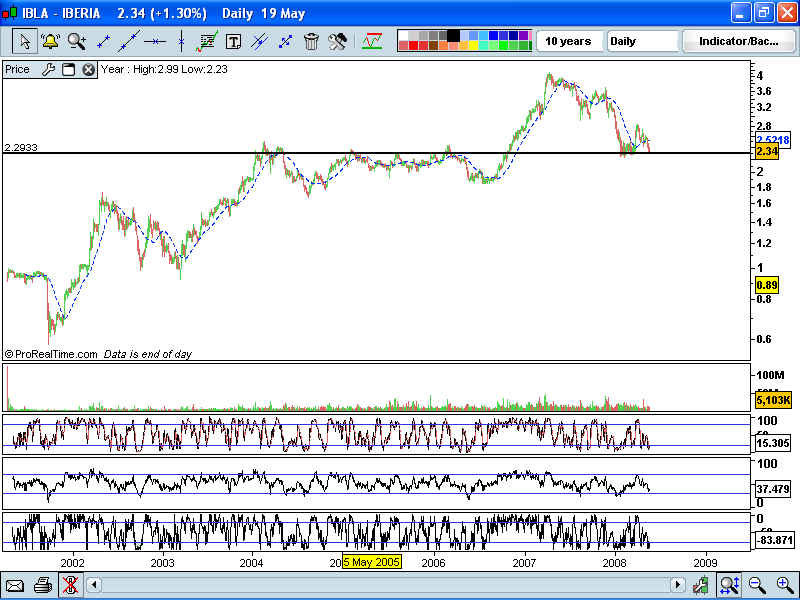The width and height of the screenshot is (800, 600).
Task: Click the zoom in magnifier
Action: coord(785,585)
